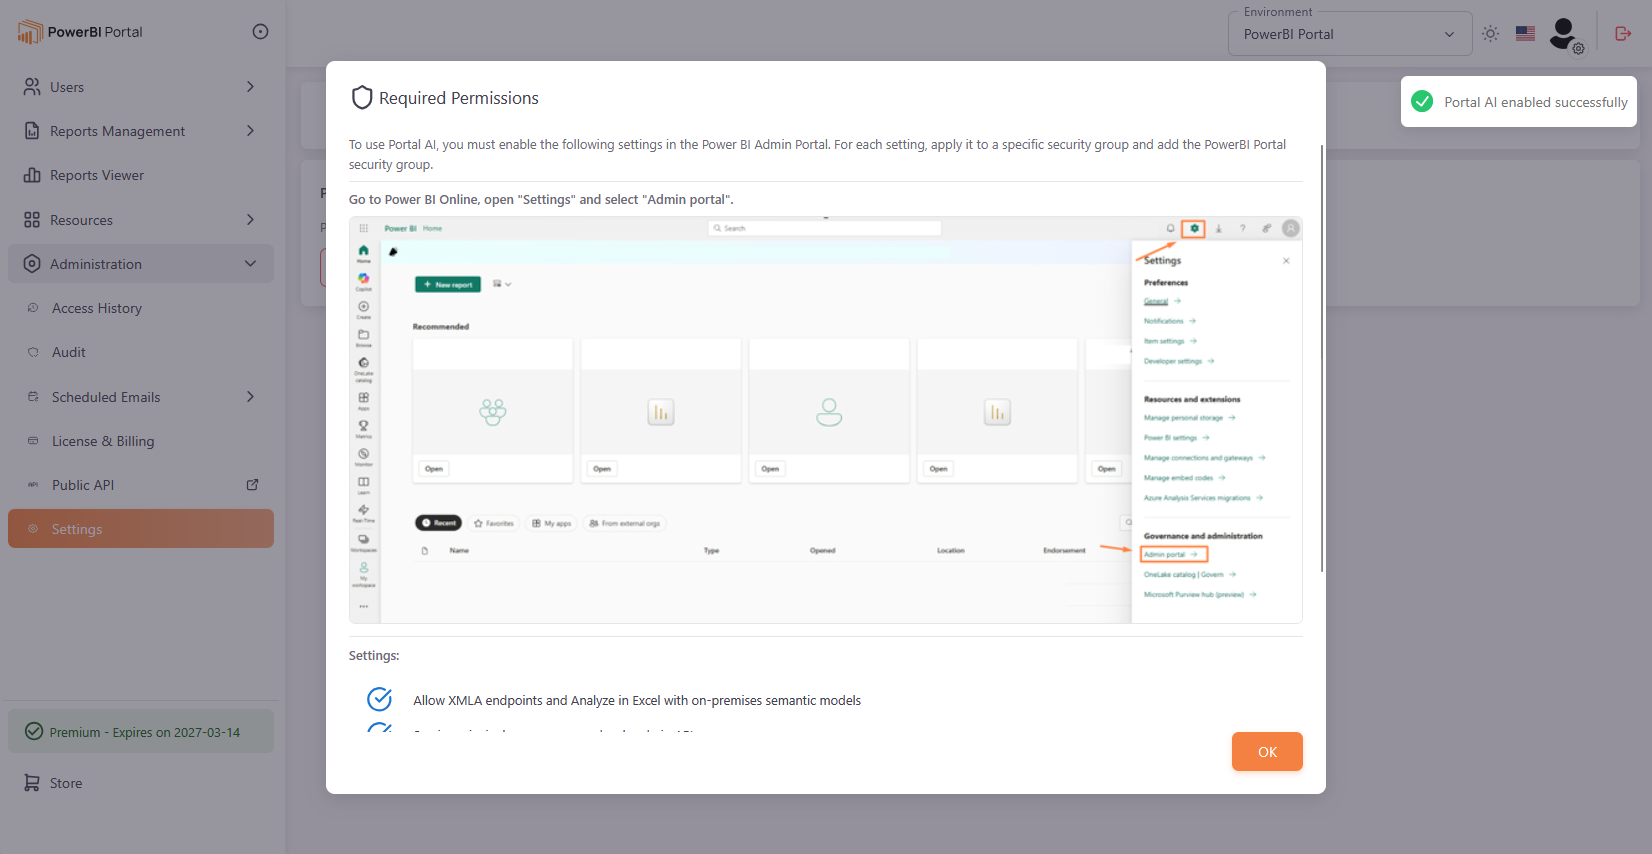Expand the Reports Management chevron
This screenshot has width=1652, height=854.
pyautogui.click(x=250, y=131)
